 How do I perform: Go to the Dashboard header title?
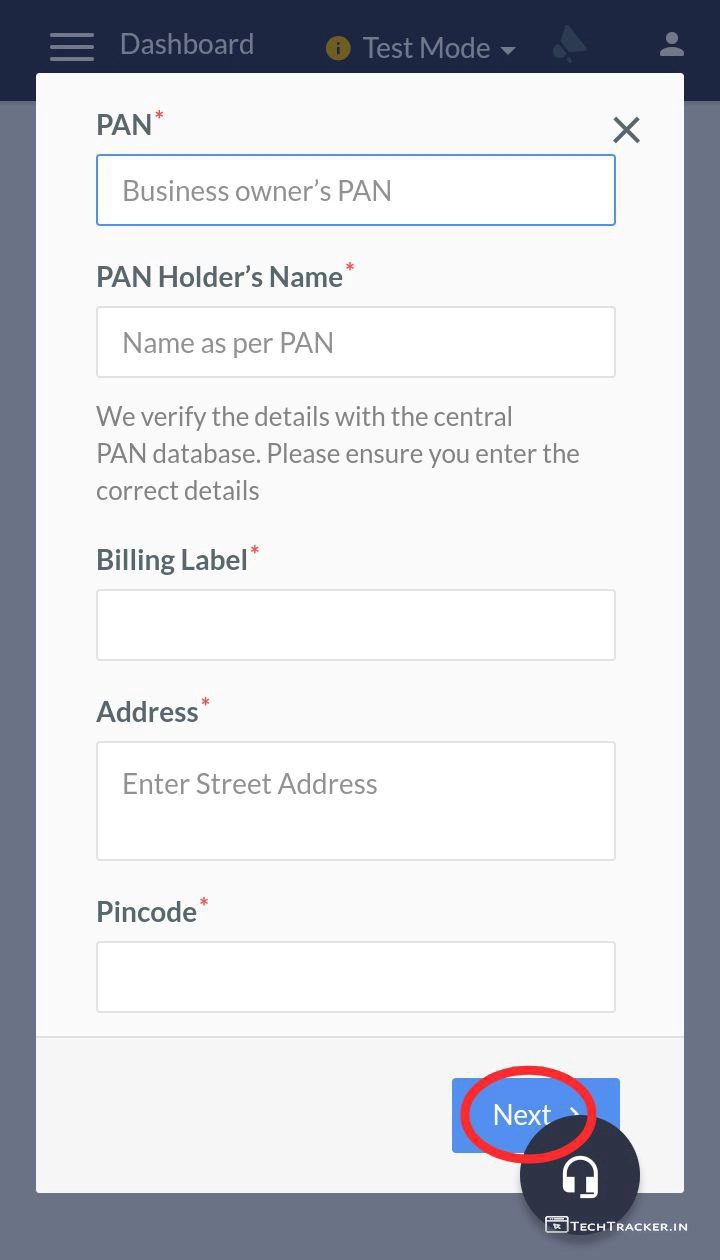[187, 44]
